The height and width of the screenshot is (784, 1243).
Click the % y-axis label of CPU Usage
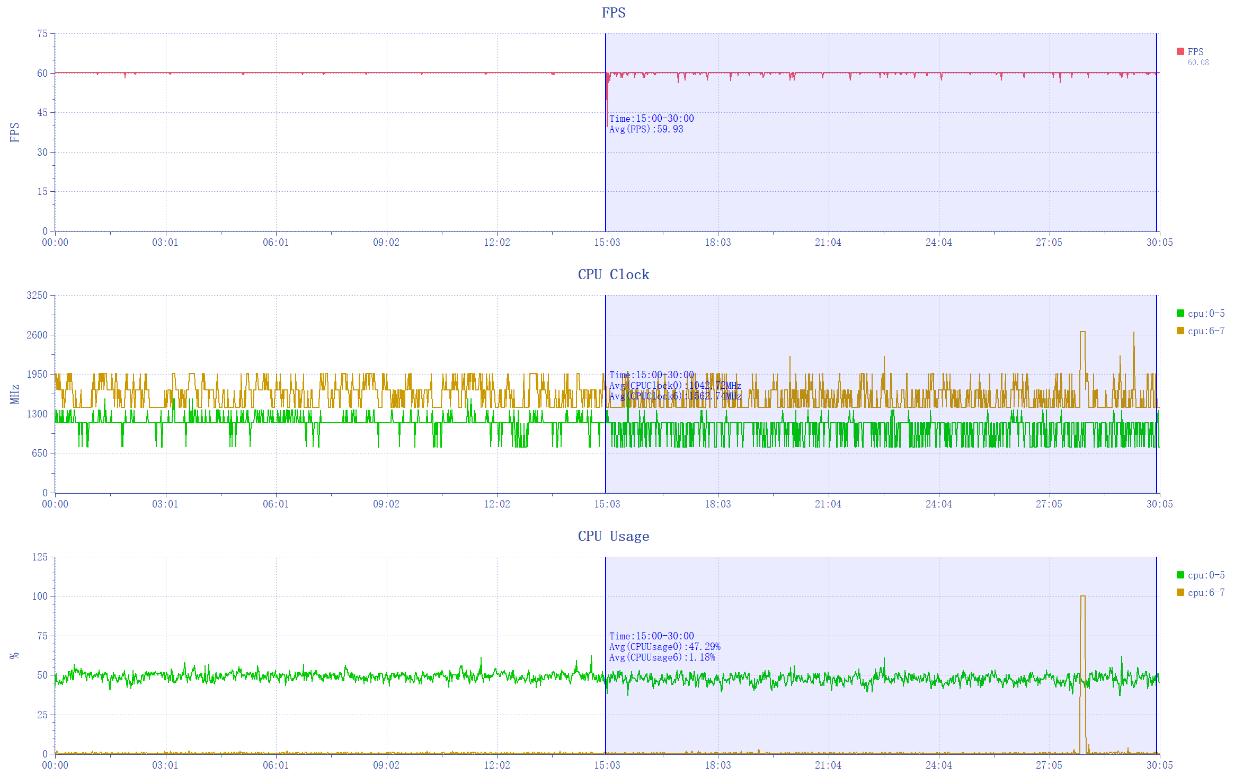pyautogui.click(x=14, y=656)
